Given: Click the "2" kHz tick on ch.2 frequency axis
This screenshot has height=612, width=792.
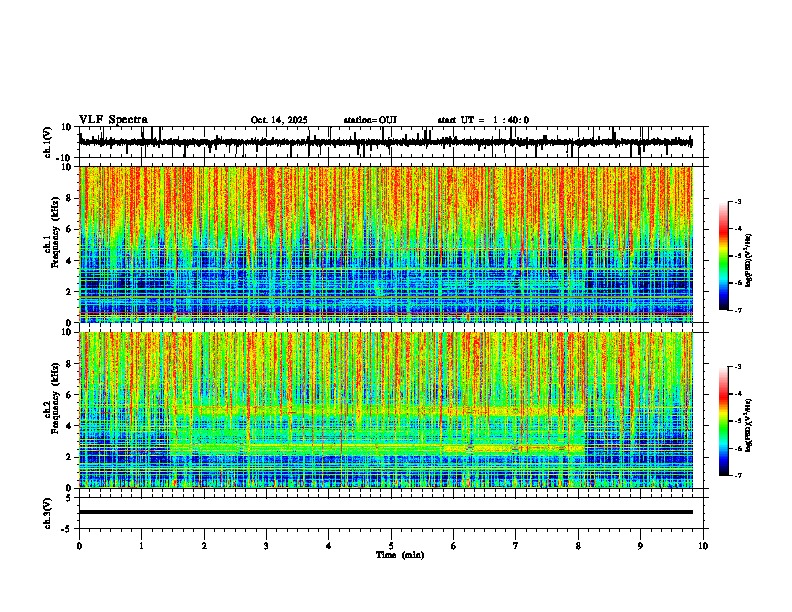Looking at the screenshot, I should click(x=69, y=457).
